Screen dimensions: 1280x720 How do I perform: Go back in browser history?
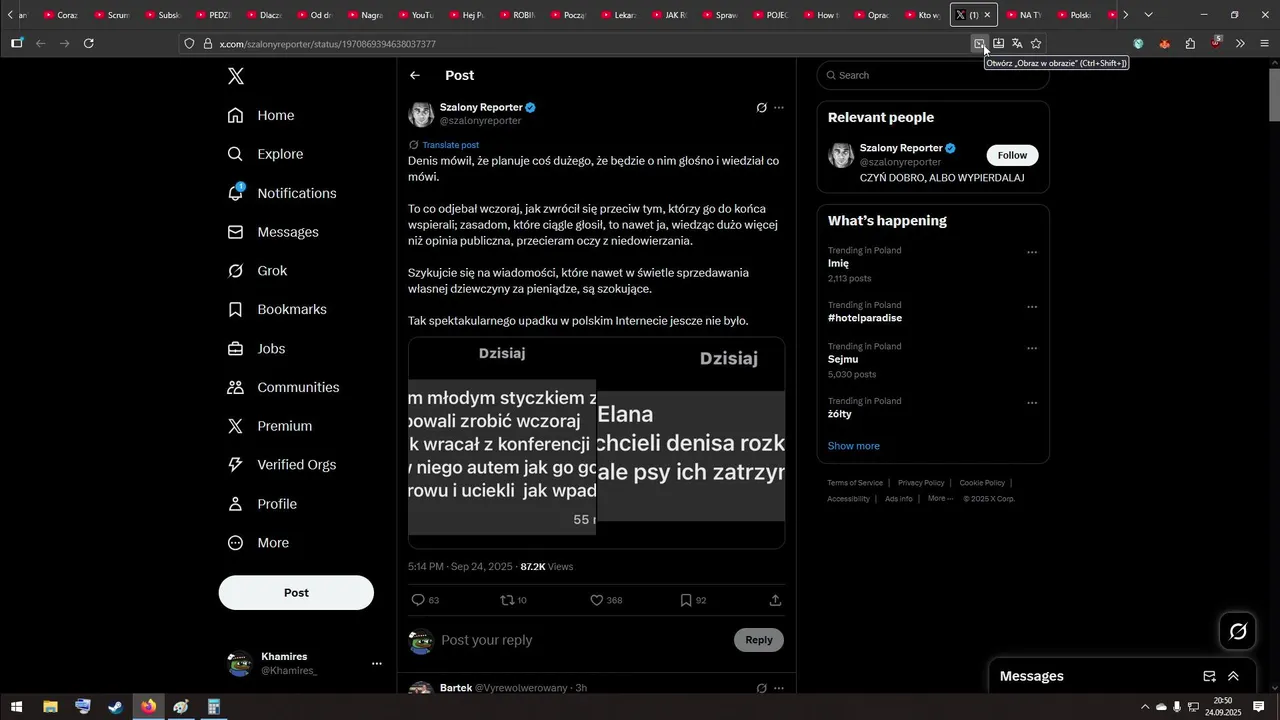tap(41, 44)
